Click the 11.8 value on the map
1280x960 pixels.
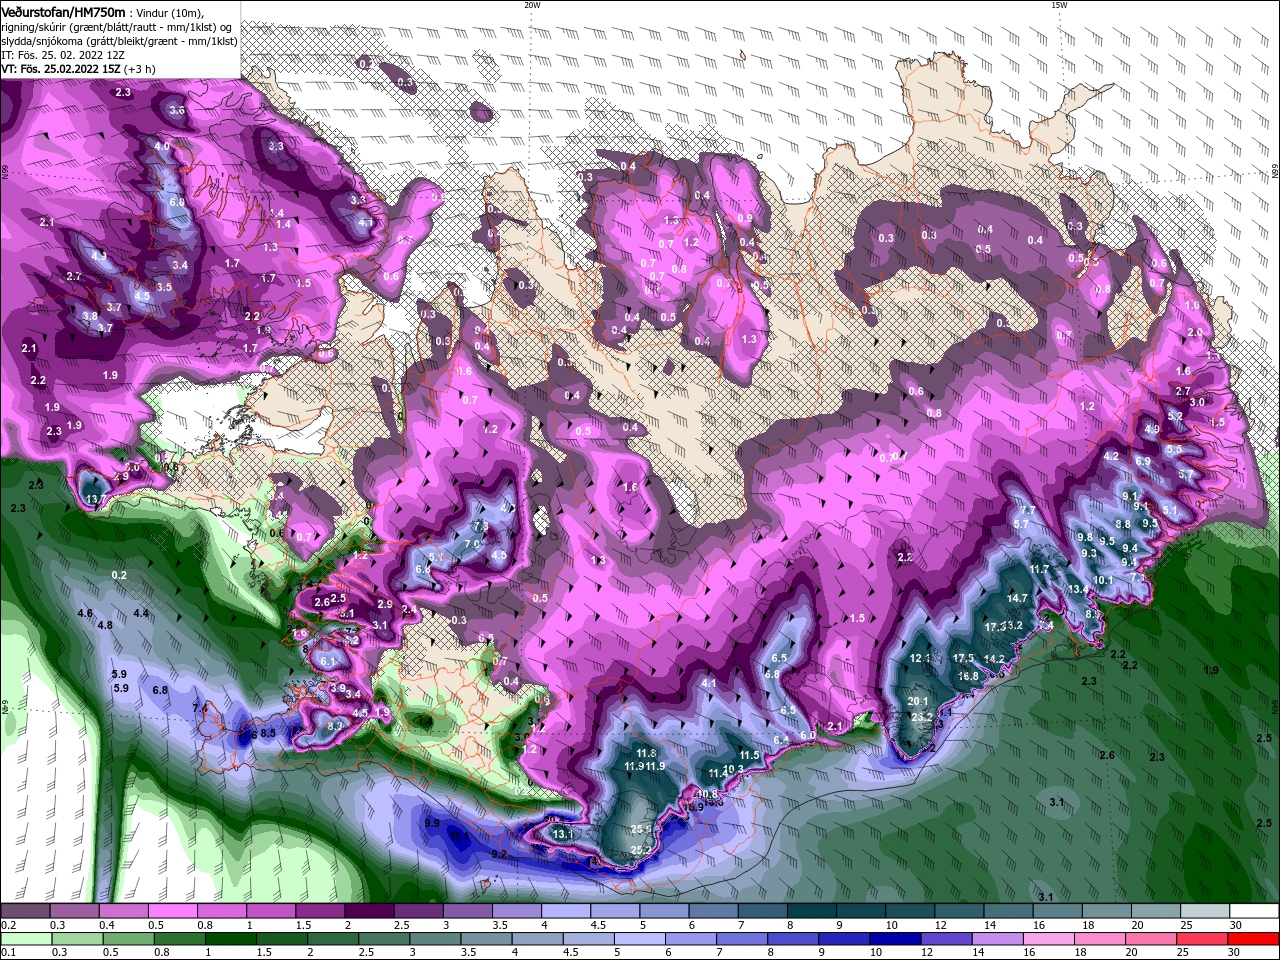click(x=646, y=752)
